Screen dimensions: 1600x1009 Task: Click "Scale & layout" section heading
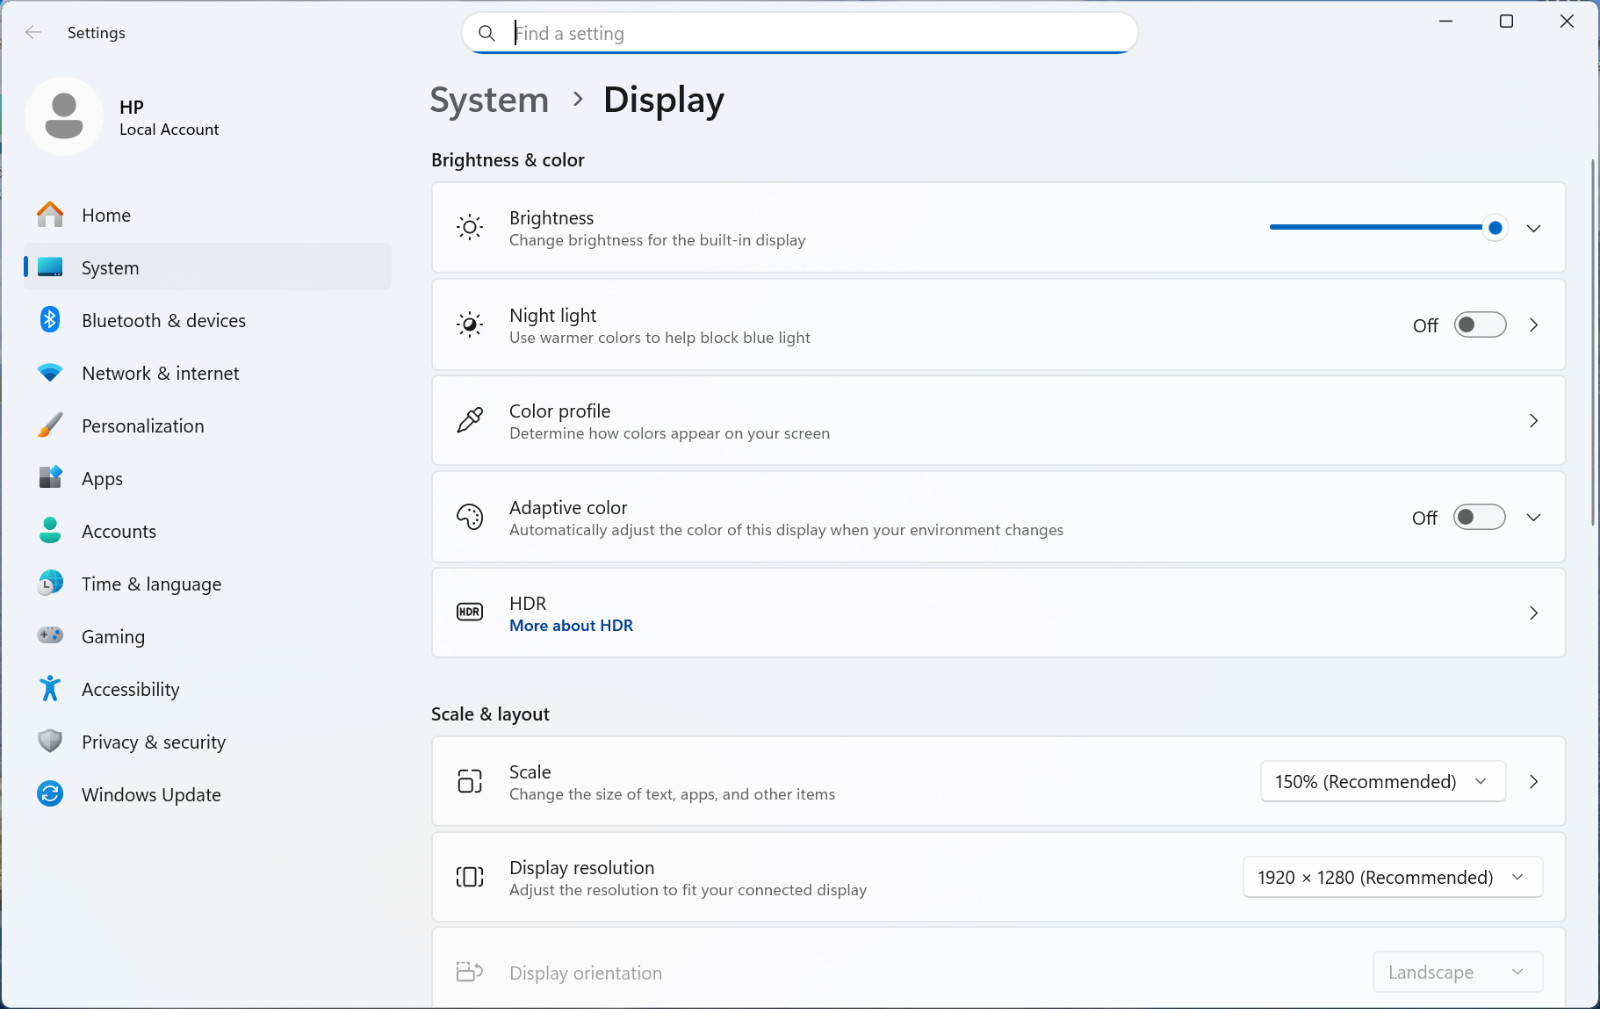tap(490, 714)
